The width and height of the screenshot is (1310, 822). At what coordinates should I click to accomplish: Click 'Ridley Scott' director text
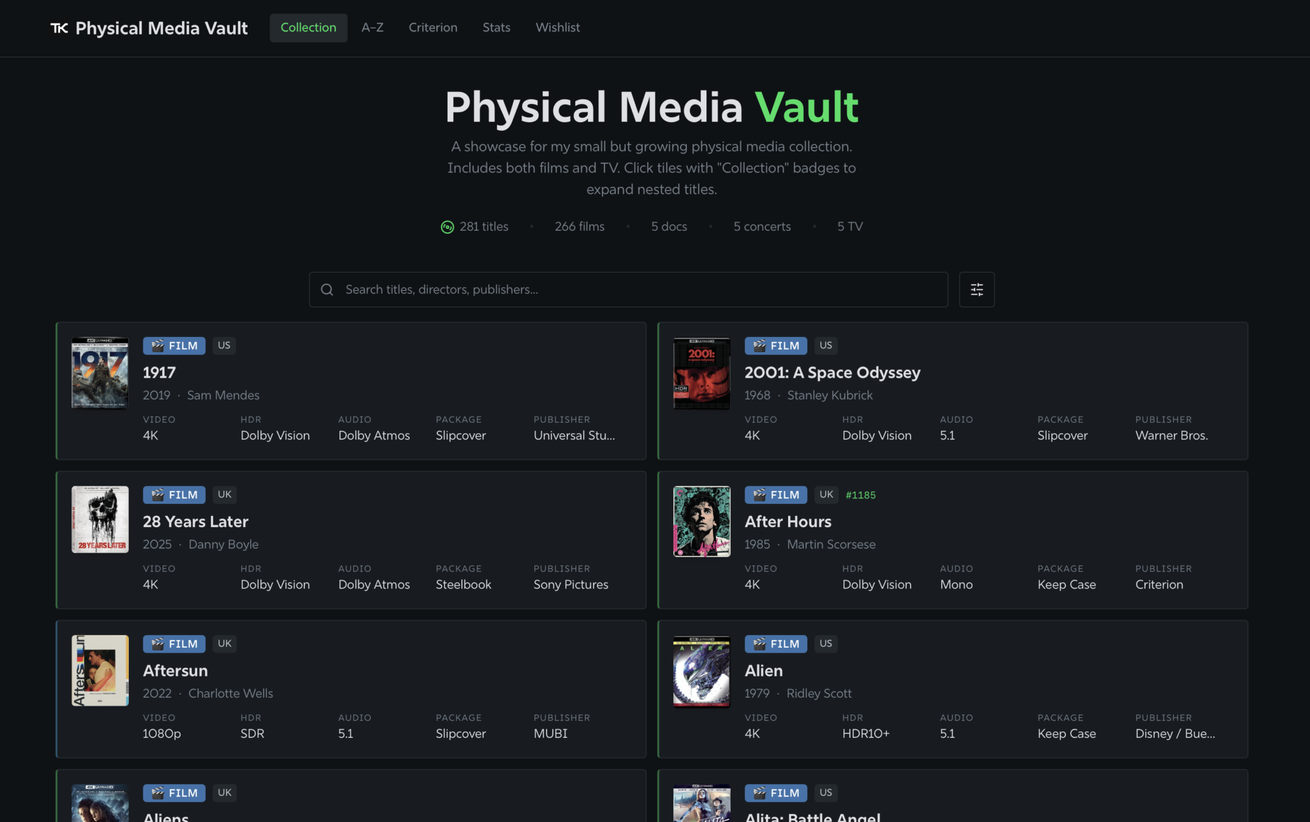tap(819, 693)
